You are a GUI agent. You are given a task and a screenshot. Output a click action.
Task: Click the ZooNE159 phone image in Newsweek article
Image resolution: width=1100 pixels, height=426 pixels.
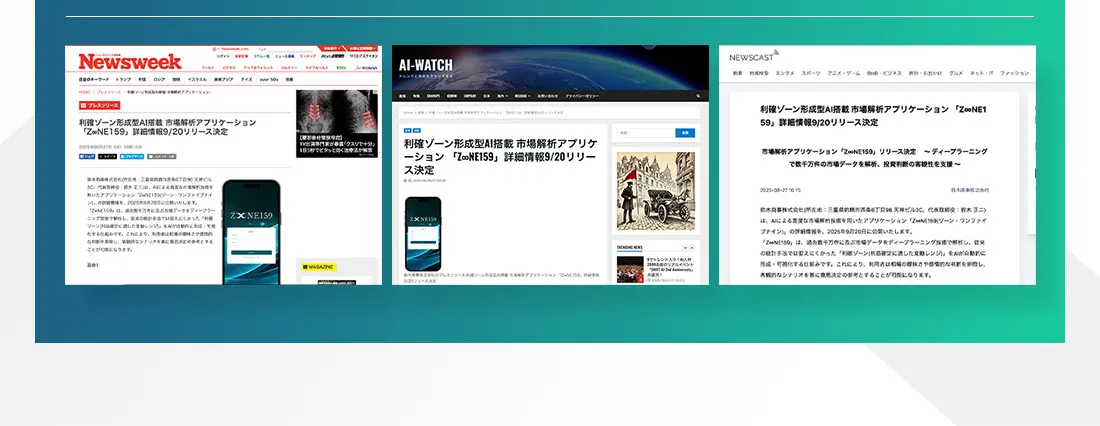click(251, 232)
